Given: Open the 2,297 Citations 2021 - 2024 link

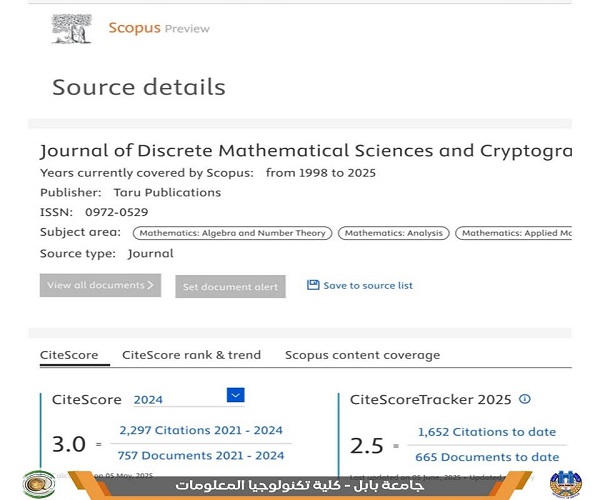Looking at the screenshot, I should pyautogui.click(x=201, y=430).
